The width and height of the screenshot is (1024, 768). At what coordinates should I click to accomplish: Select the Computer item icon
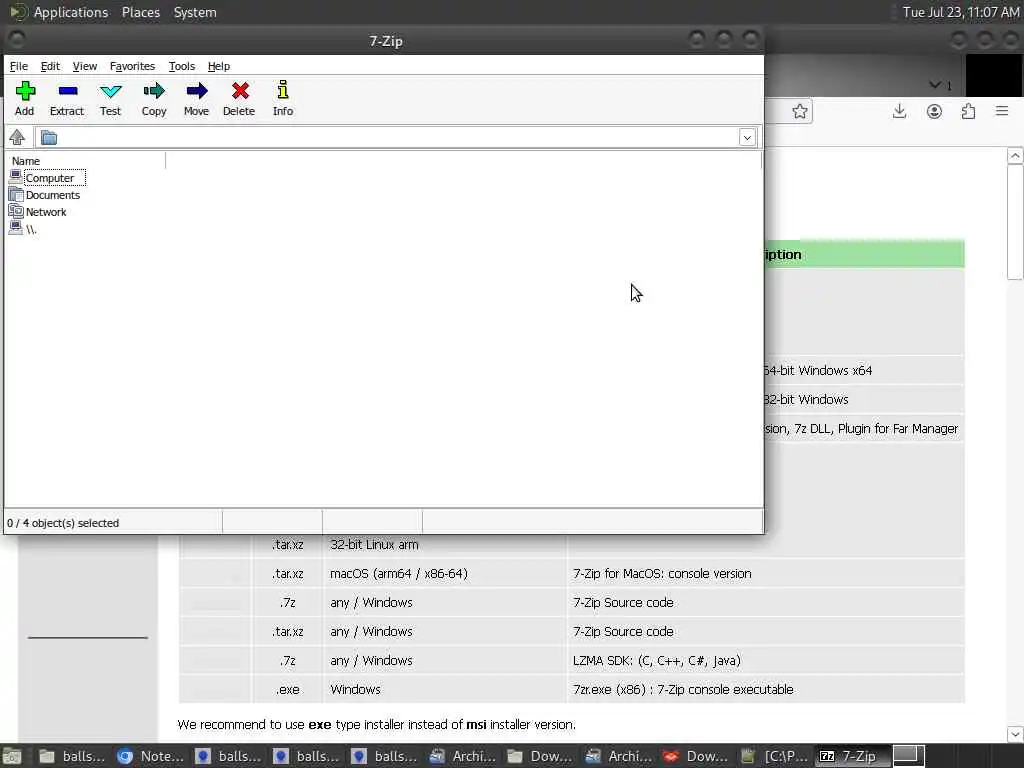coord(16,177)
